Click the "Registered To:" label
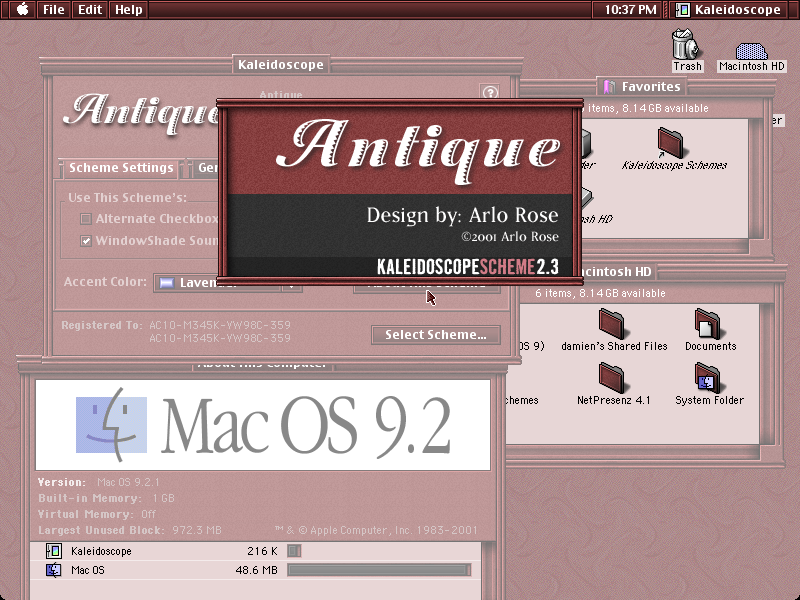Viewport: 800px width, 600px height. point(102,326)
